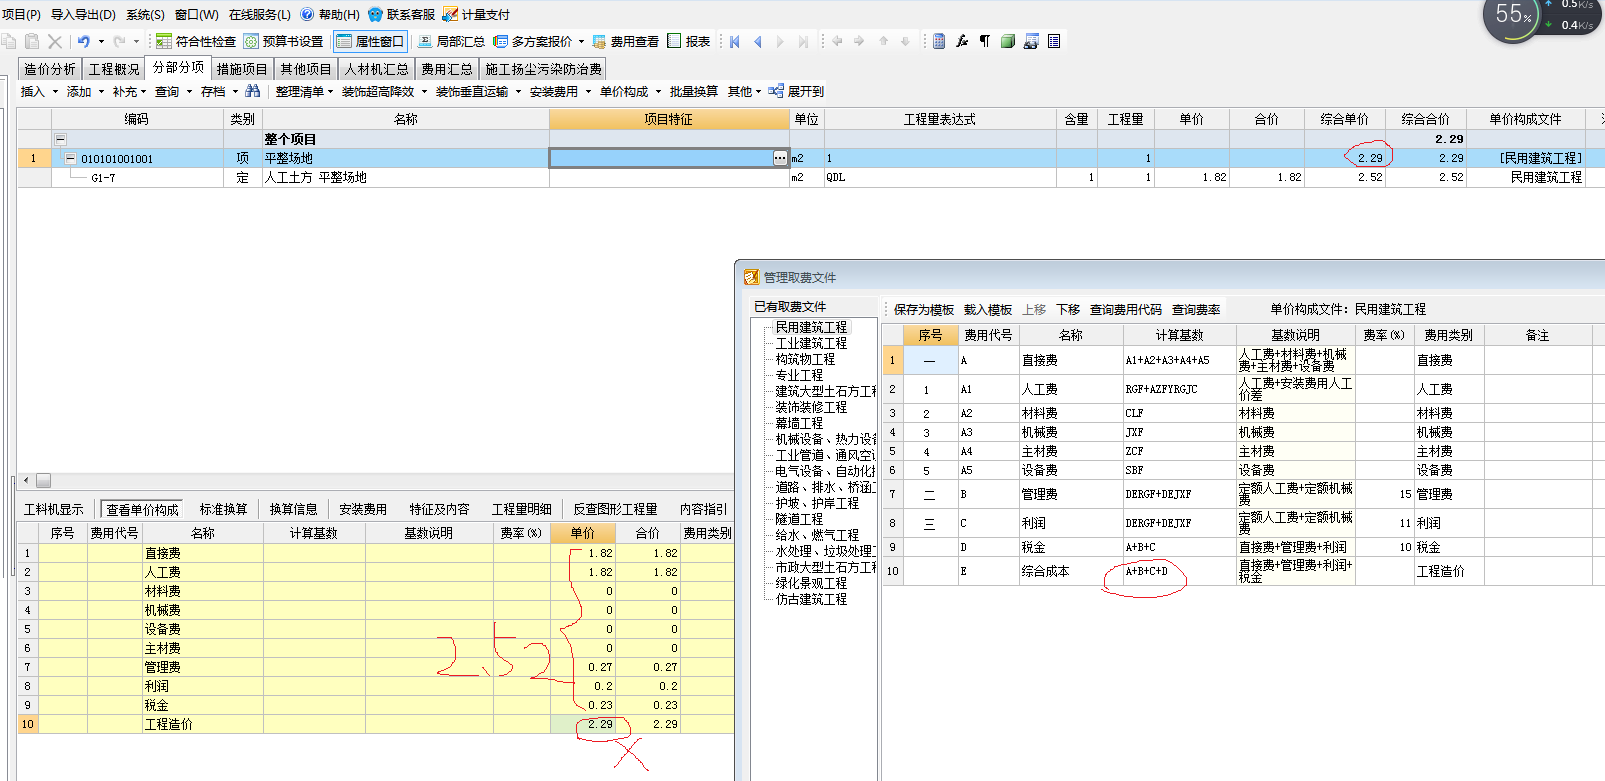
Task: Click the undo arrow icon
Action: [84, 41]
